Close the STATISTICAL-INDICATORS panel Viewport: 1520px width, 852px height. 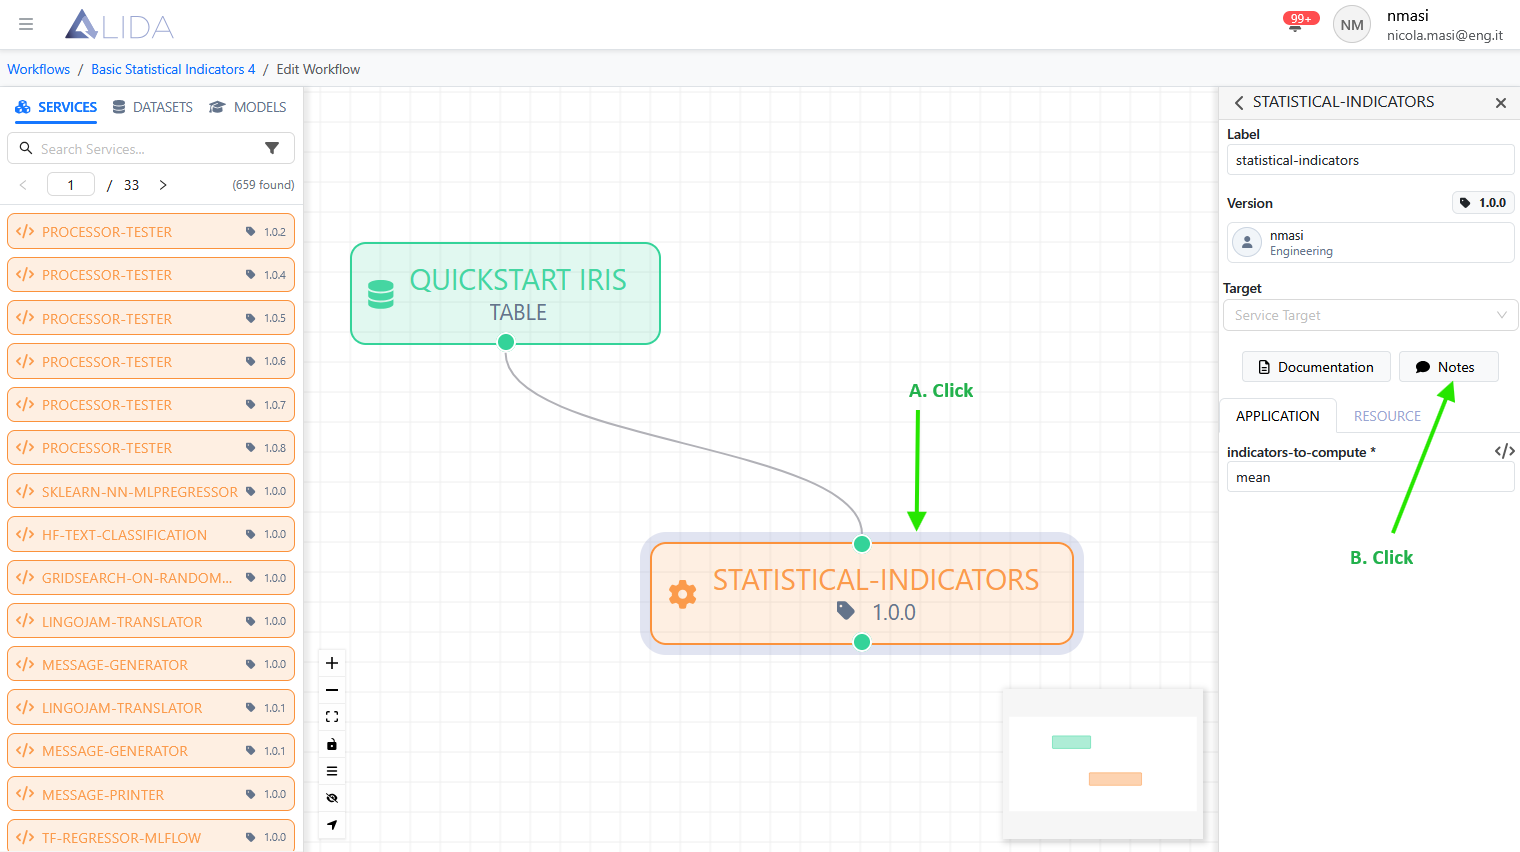tap(1500, 103)
